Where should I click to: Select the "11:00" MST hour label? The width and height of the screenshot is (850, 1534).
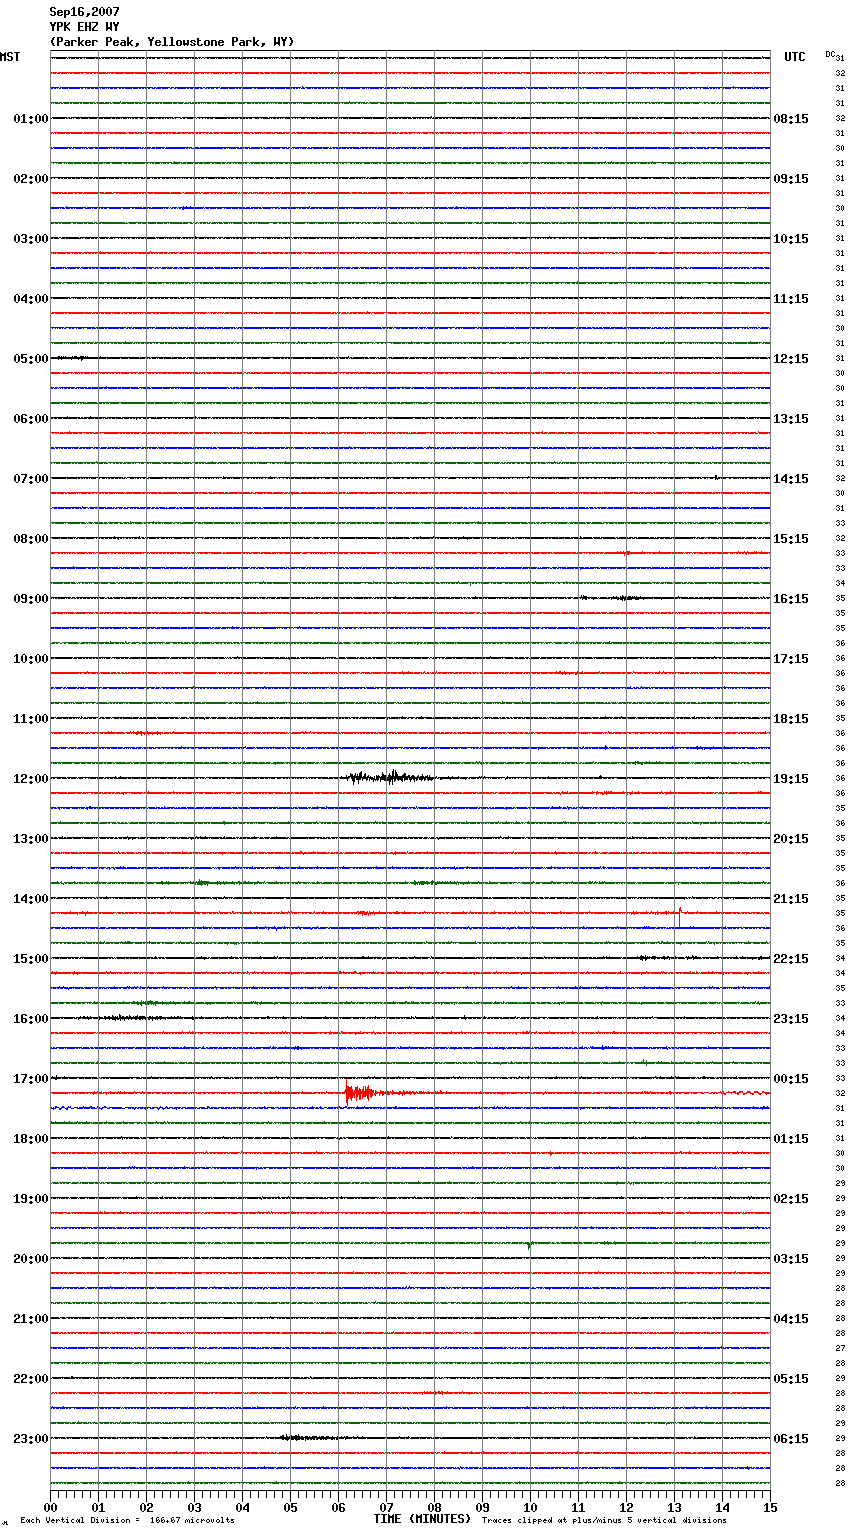point(31,719)
